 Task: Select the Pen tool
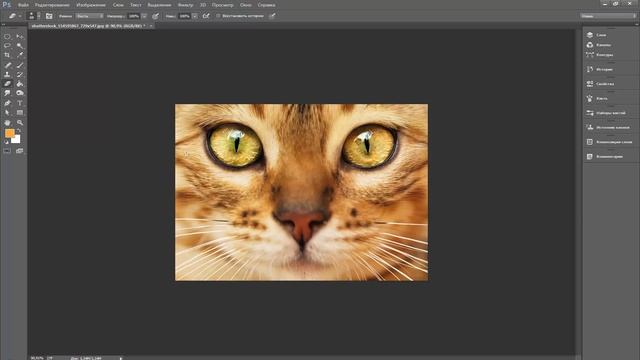pyautogui.click(x=7, y=103)
